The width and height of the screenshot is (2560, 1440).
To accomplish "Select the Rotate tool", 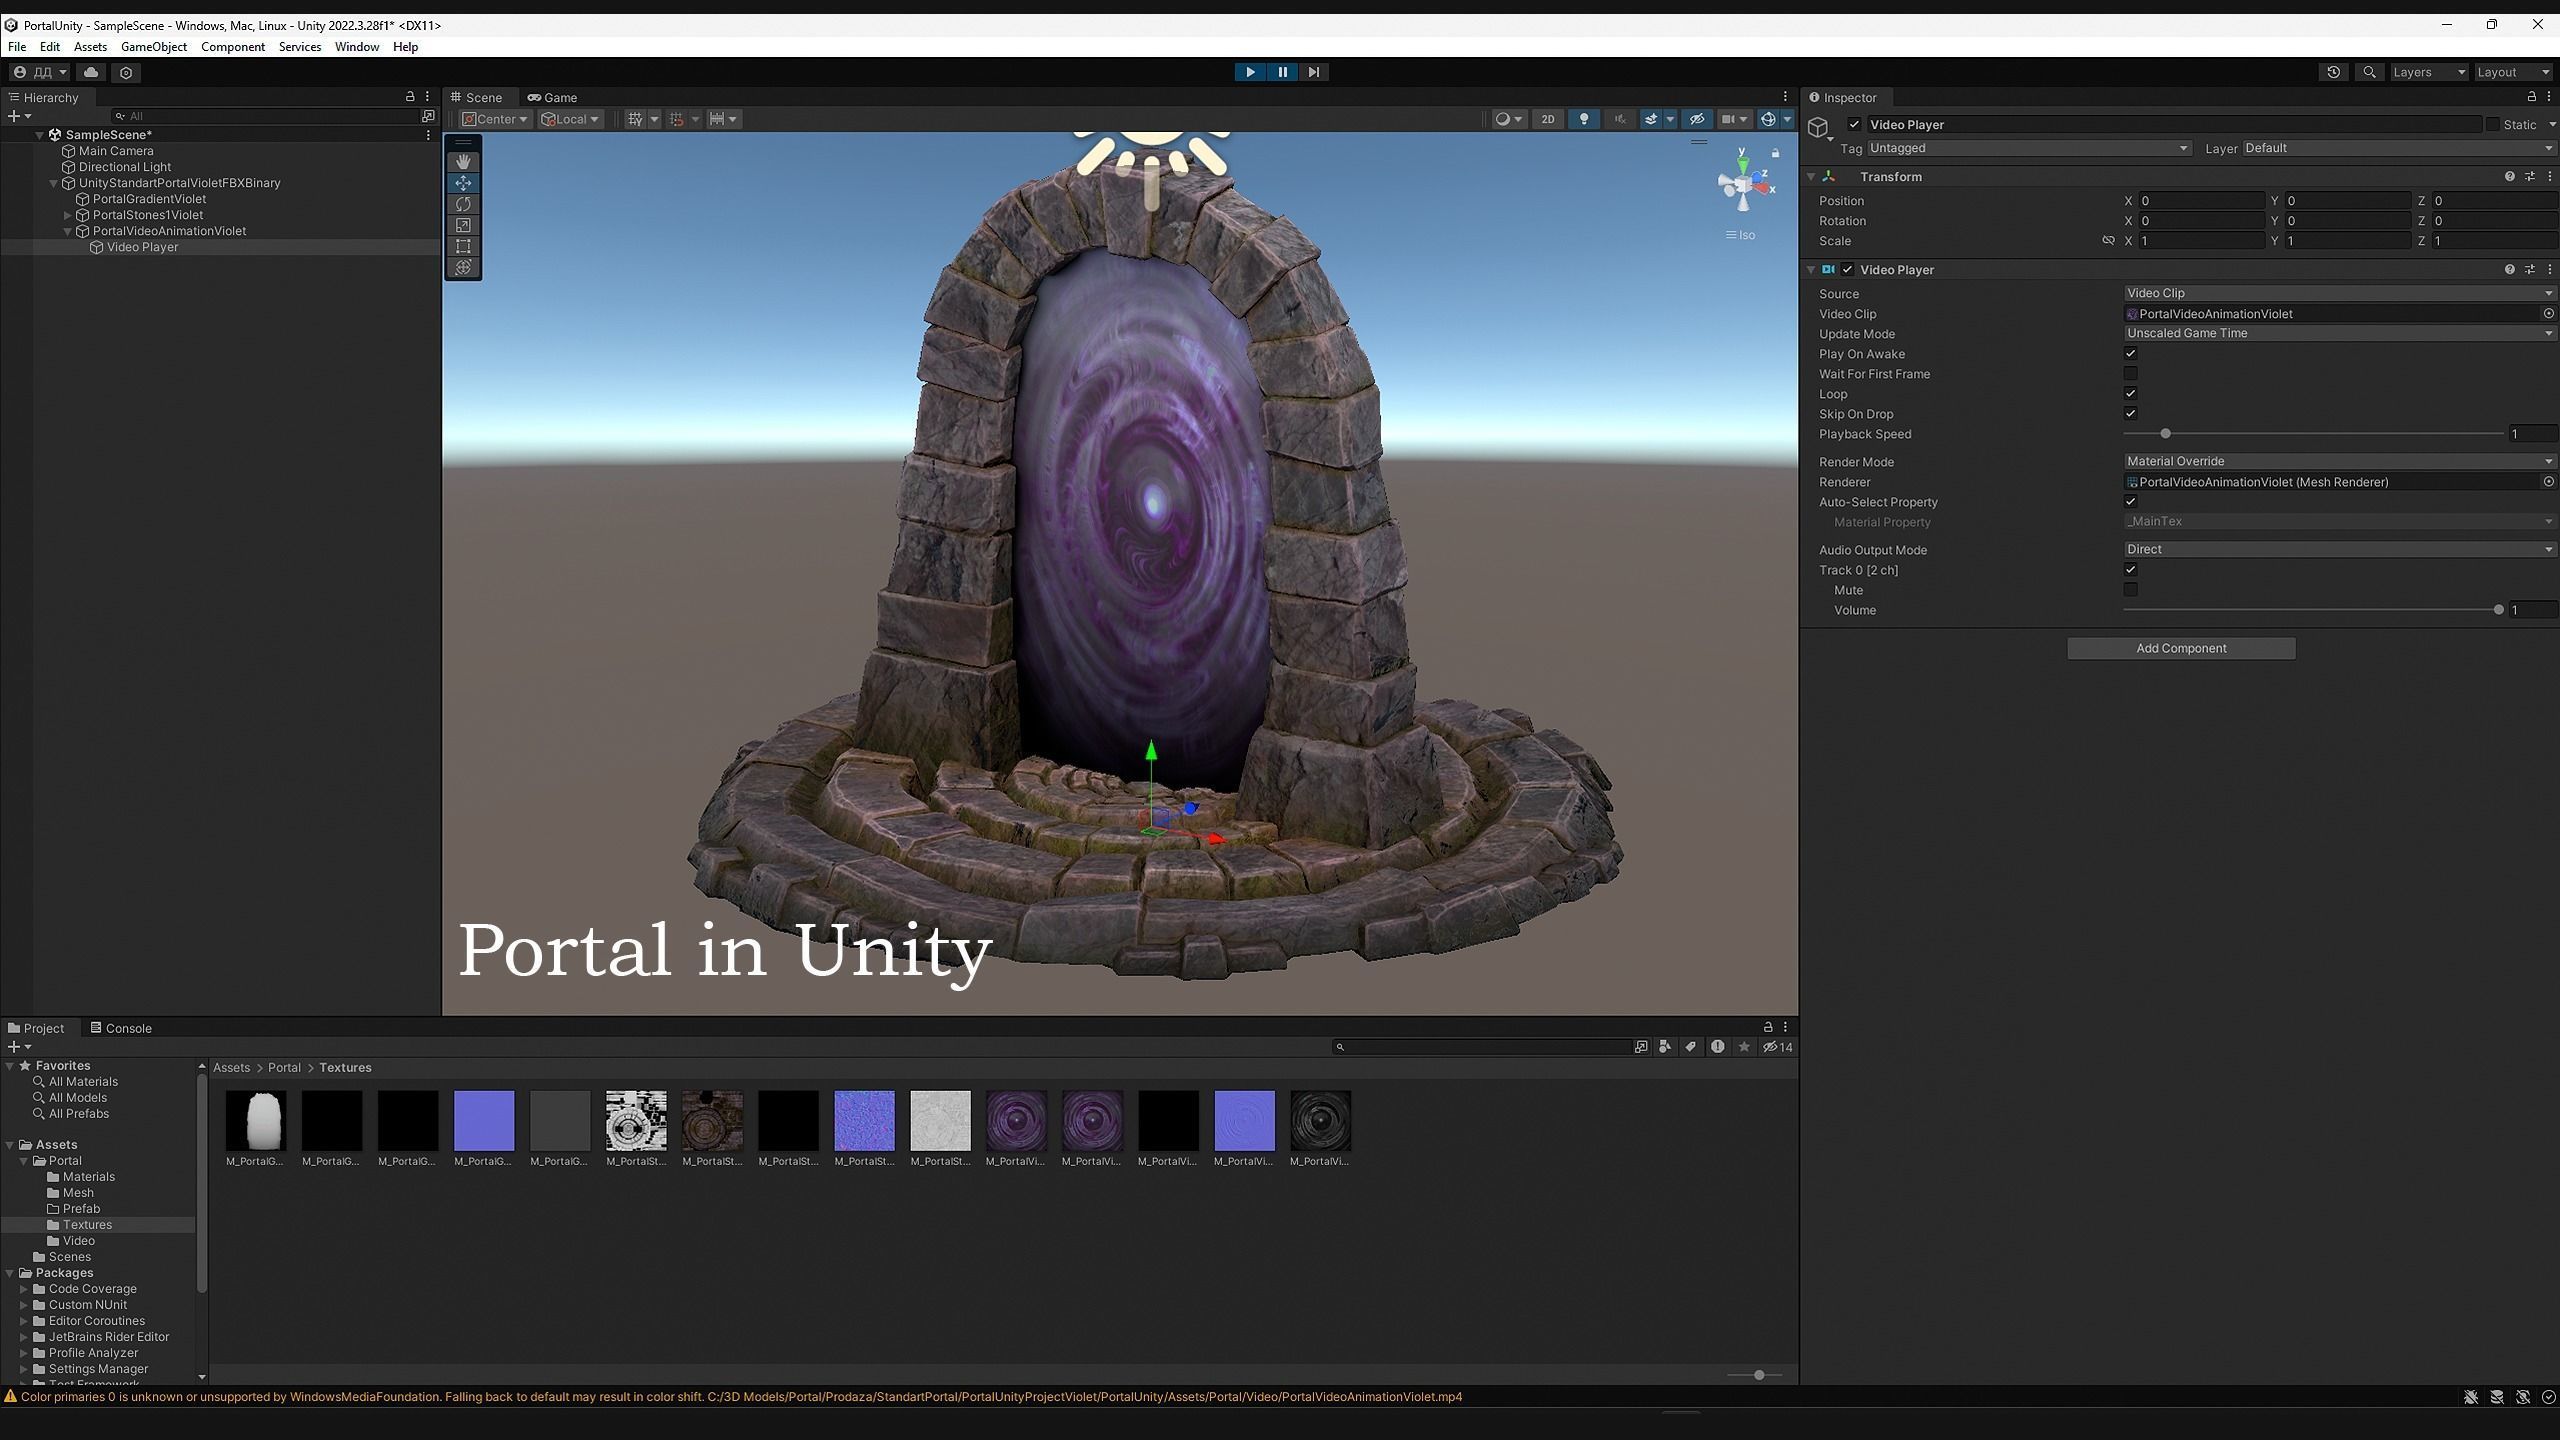I will tap(463, 204).
